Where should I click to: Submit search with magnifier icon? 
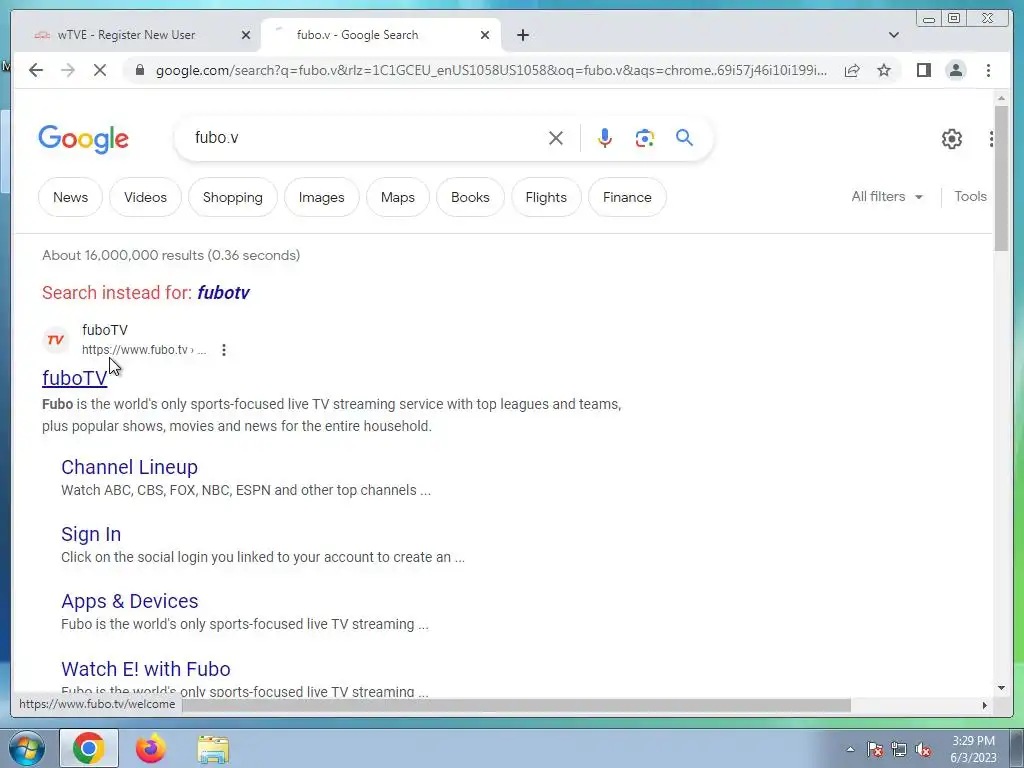[x=684, y=138]
